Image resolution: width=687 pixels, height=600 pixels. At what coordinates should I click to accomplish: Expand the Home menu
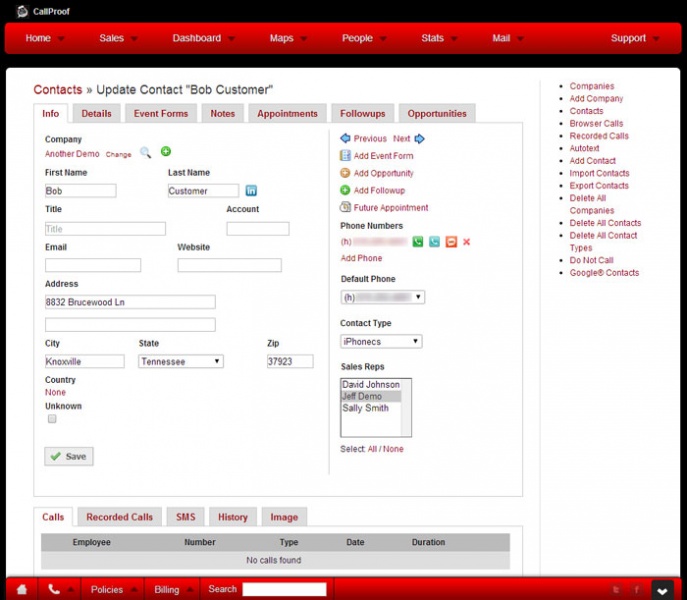45,38
